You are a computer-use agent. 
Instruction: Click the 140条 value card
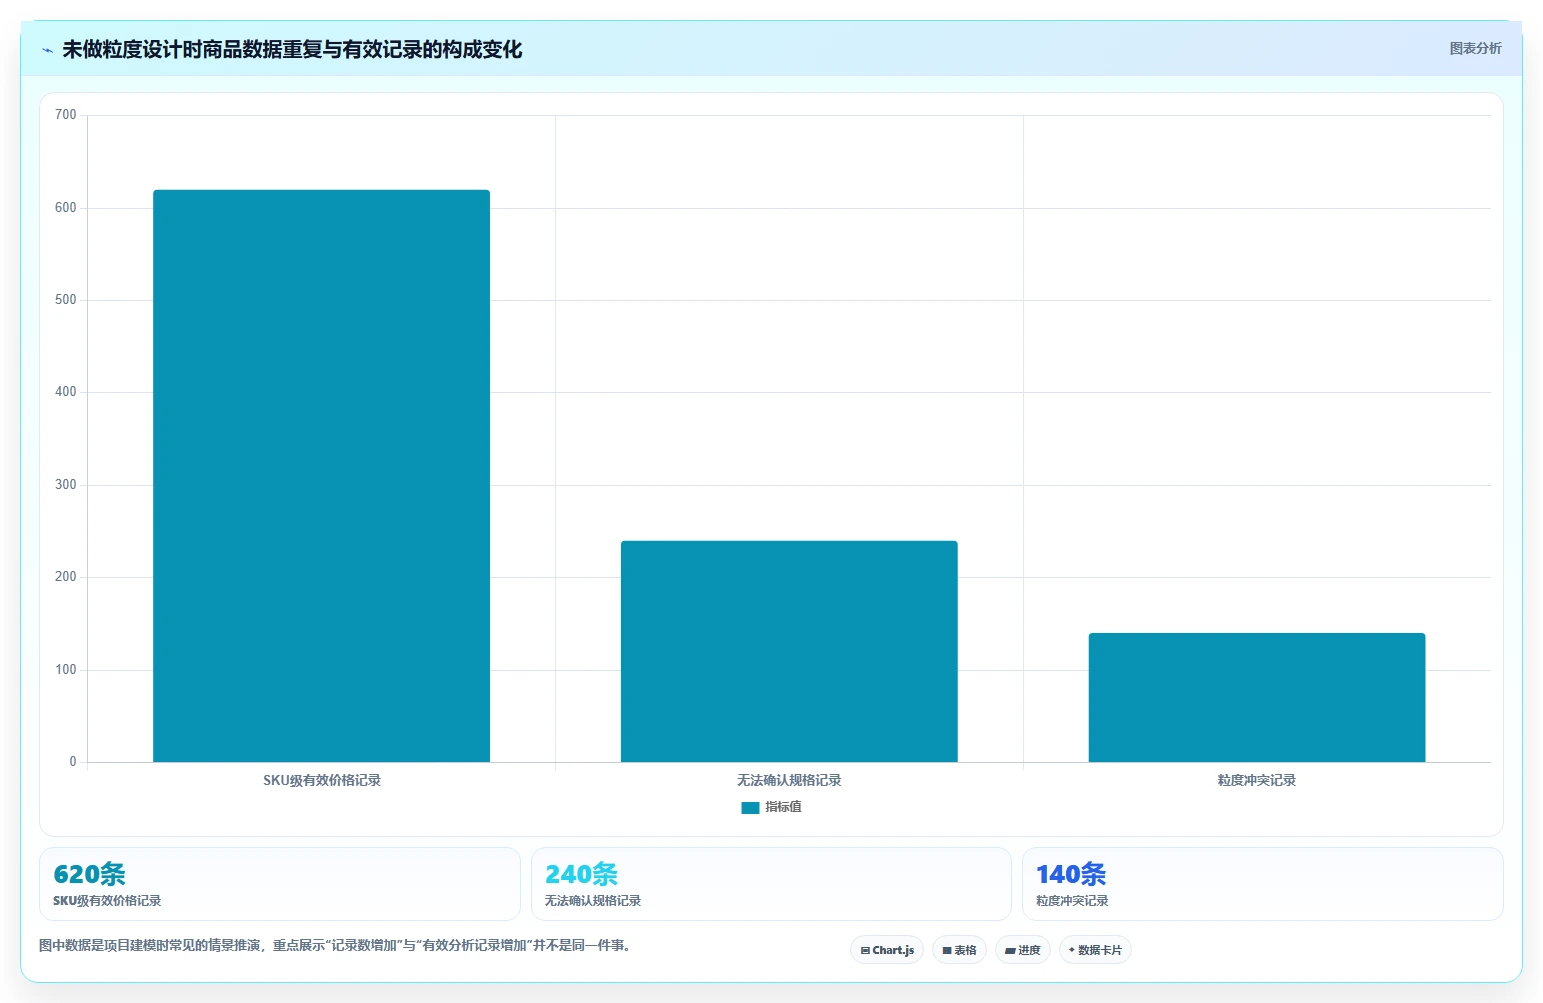pyautogui.click(x=1263, y=884)
